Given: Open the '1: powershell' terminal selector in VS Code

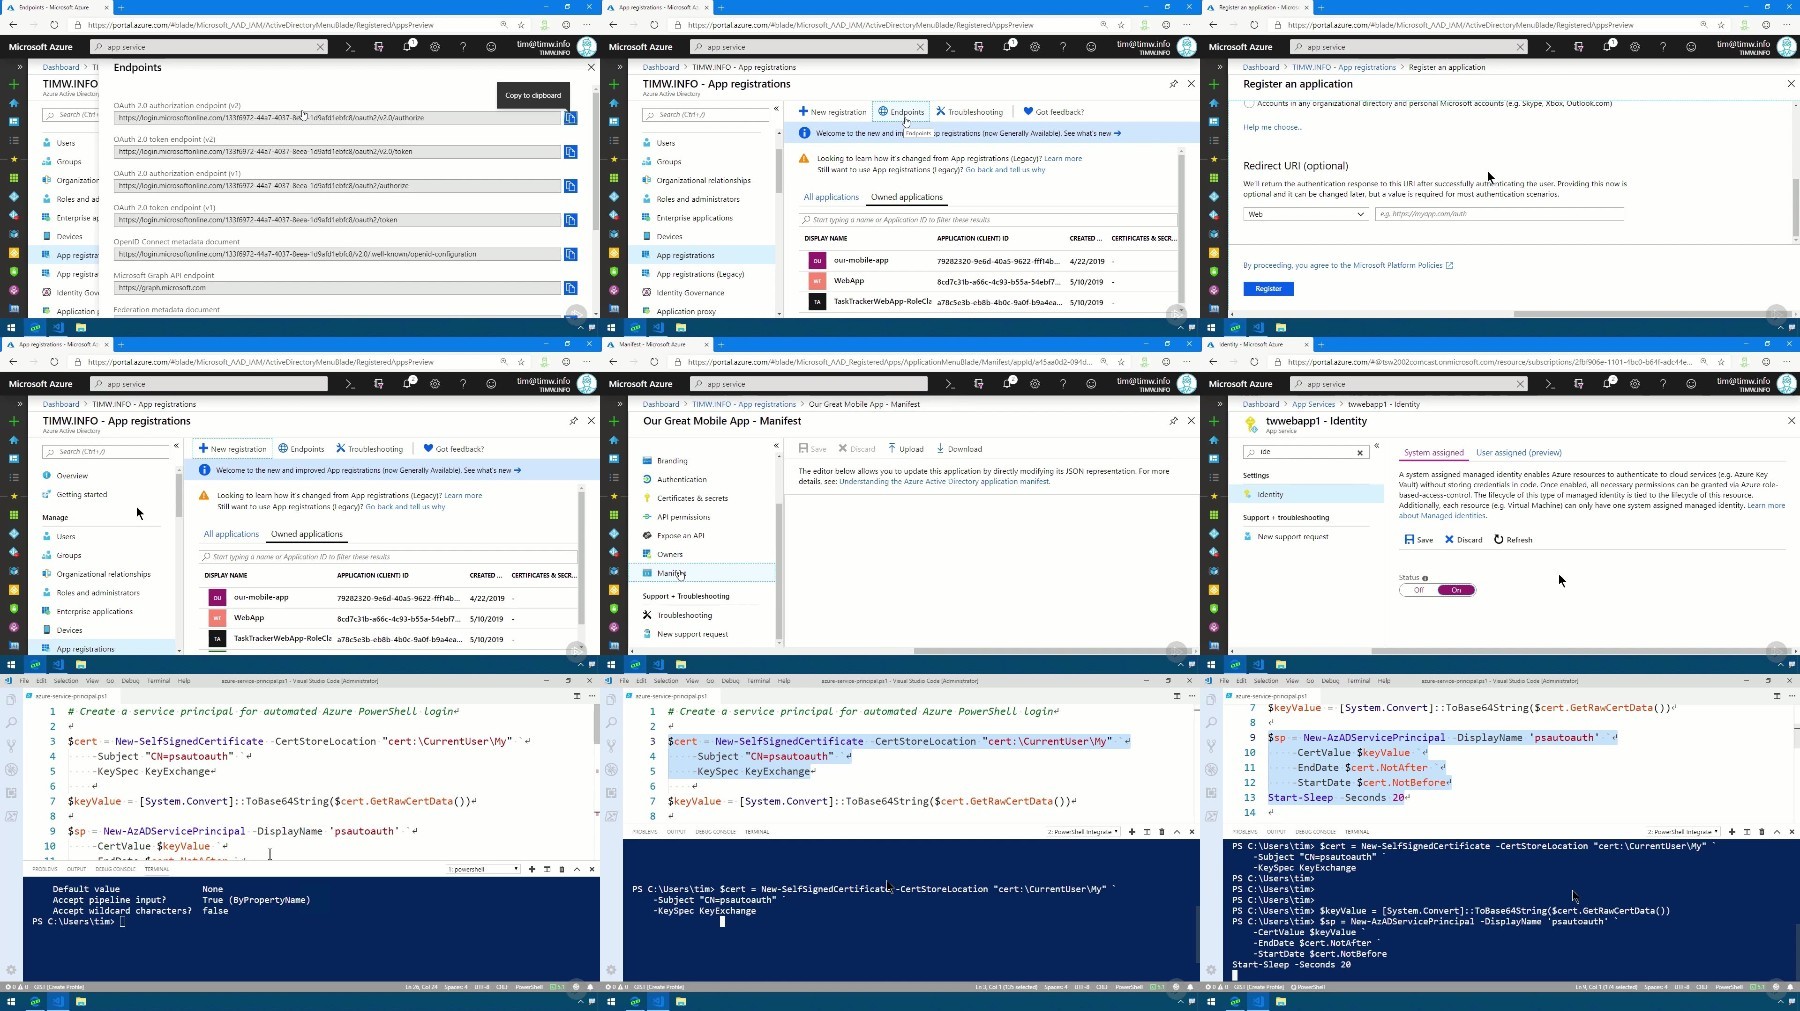Looking at the screenshot, I should tap(482, 869).
